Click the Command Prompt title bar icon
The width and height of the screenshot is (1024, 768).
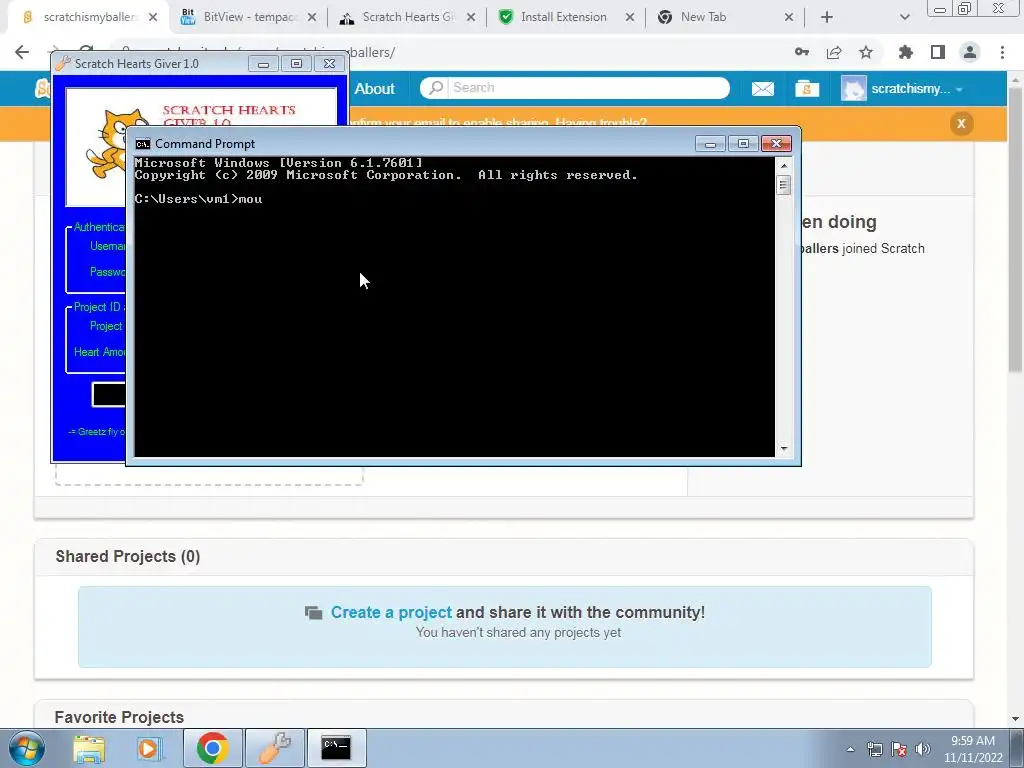143,144
